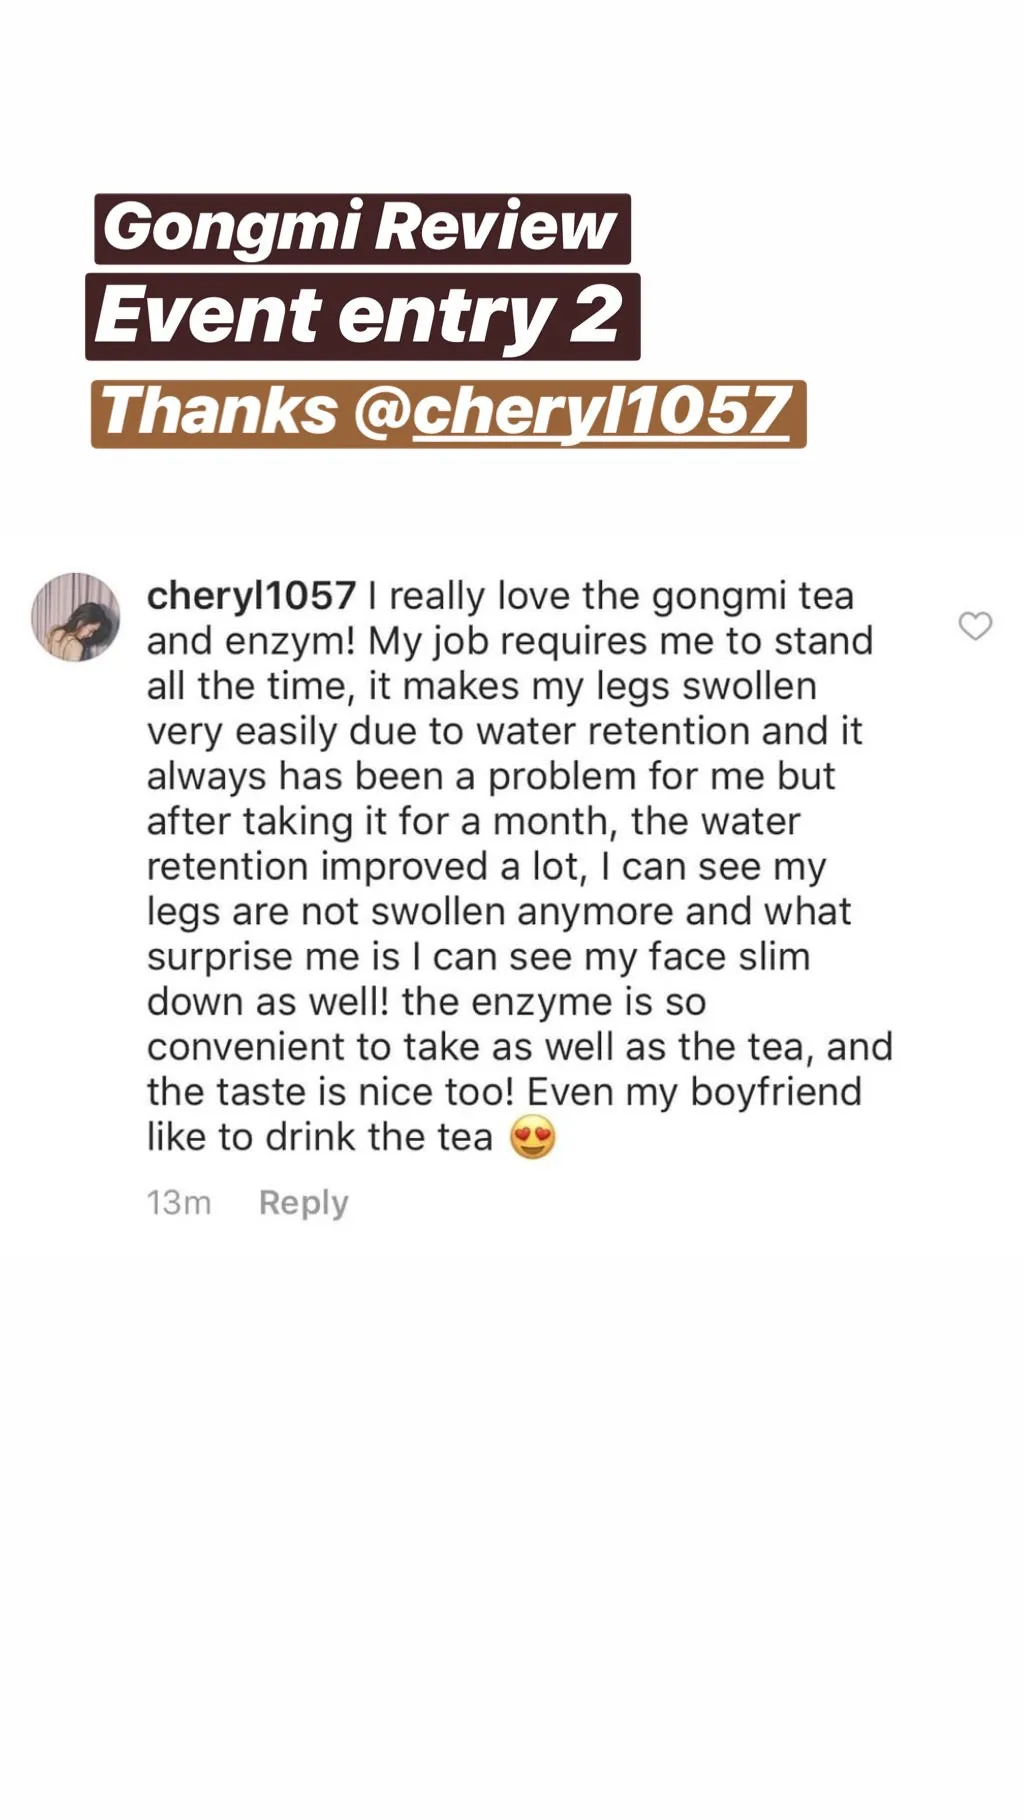Click the words 'gongmi tea' in the first line
The image size is (1024, 1820).
point(753,596)
